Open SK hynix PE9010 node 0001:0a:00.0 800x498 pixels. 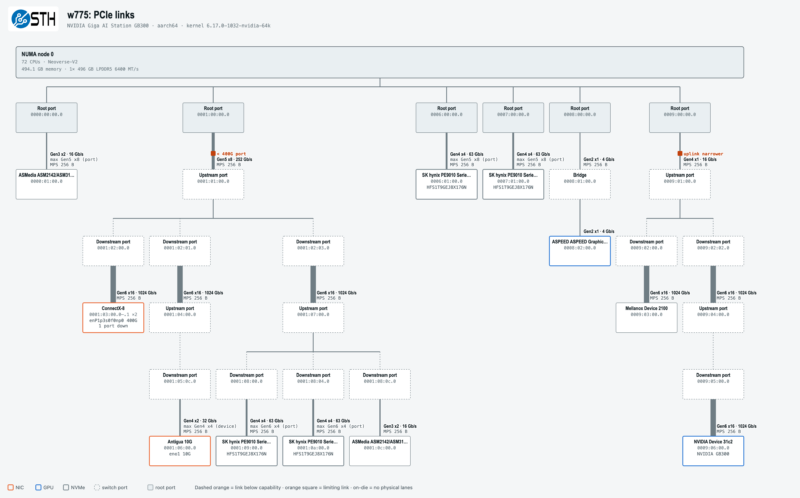coord(313,451)
